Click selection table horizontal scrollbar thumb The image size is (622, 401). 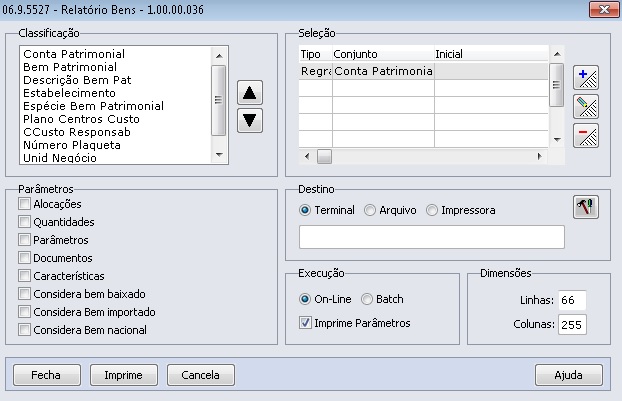324,156
